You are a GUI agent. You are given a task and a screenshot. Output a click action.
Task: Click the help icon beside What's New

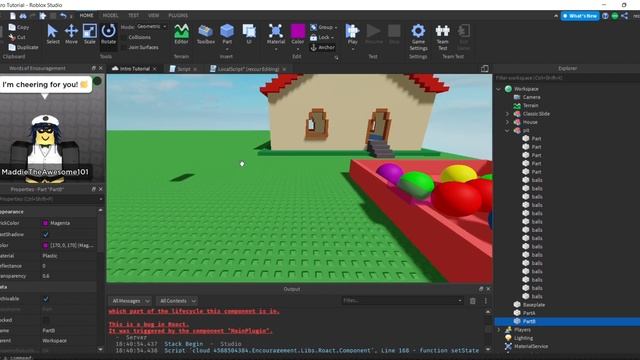tap(605, 16)
